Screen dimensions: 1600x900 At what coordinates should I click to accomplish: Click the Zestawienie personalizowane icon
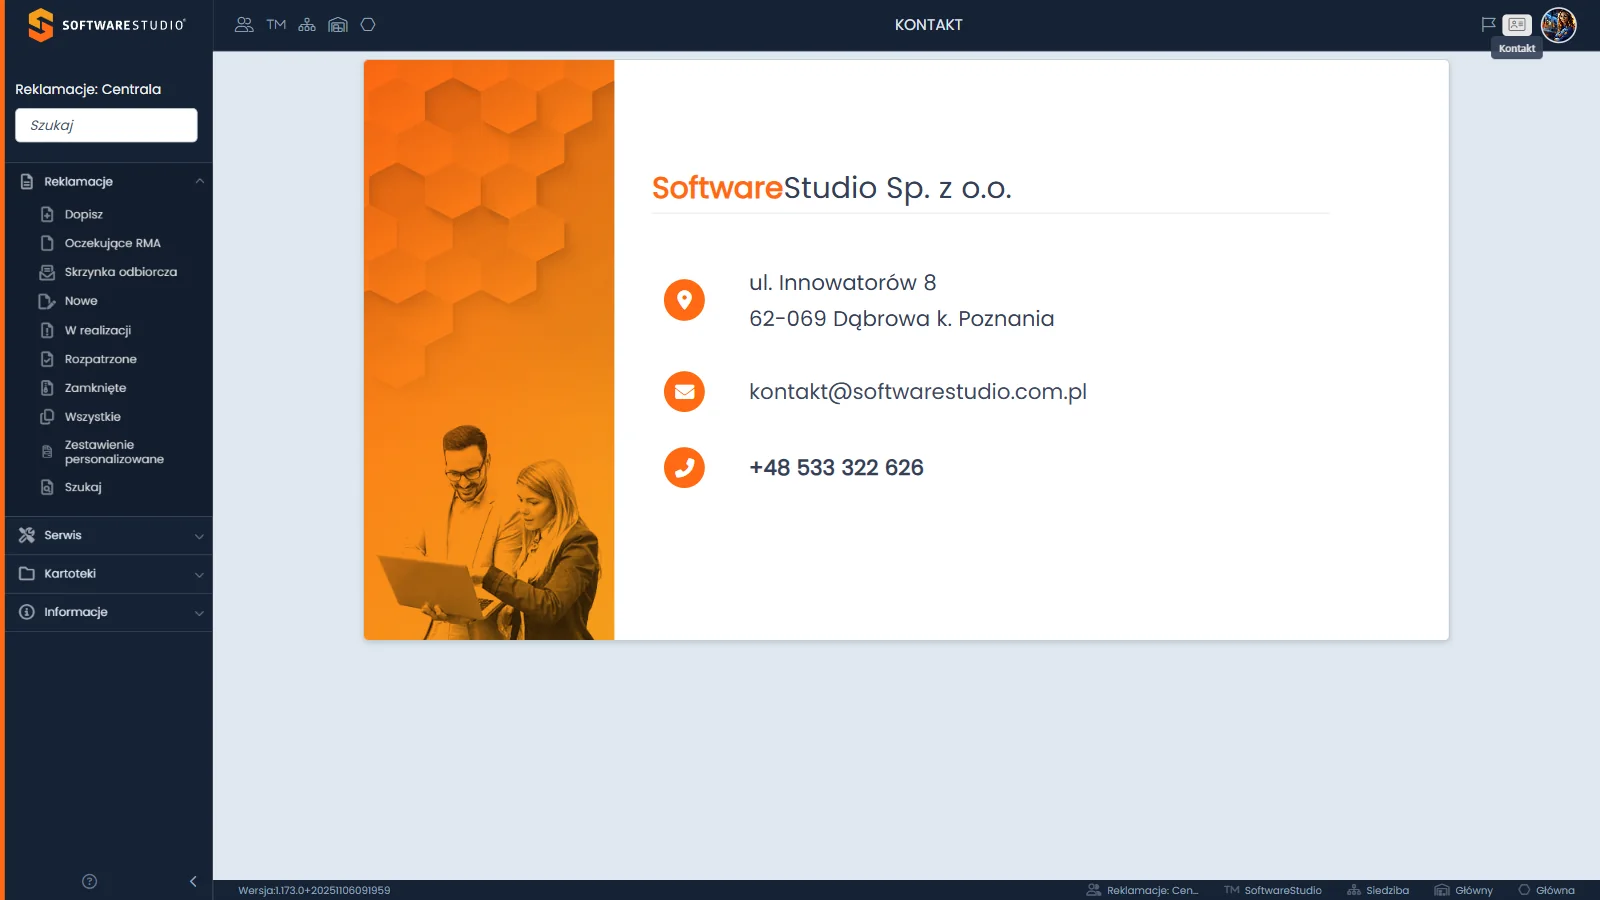(47, 452)
